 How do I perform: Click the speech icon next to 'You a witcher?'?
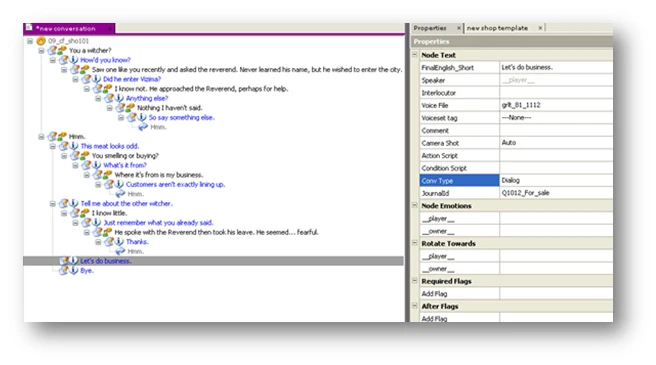[57, 50]
